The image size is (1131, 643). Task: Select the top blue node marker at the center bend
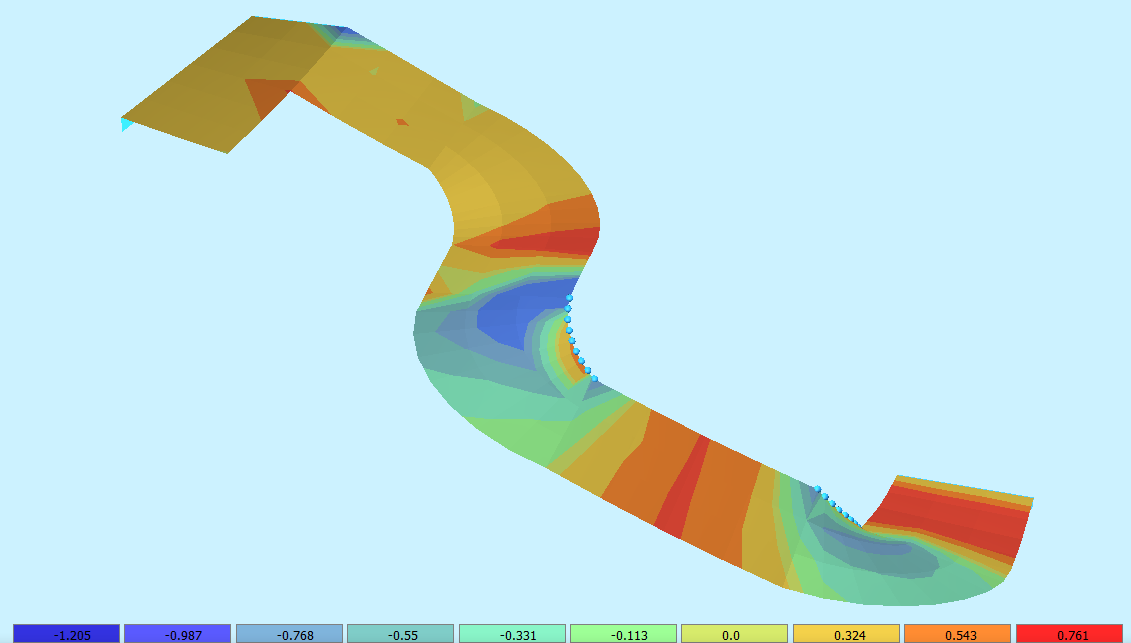point(569,298)
